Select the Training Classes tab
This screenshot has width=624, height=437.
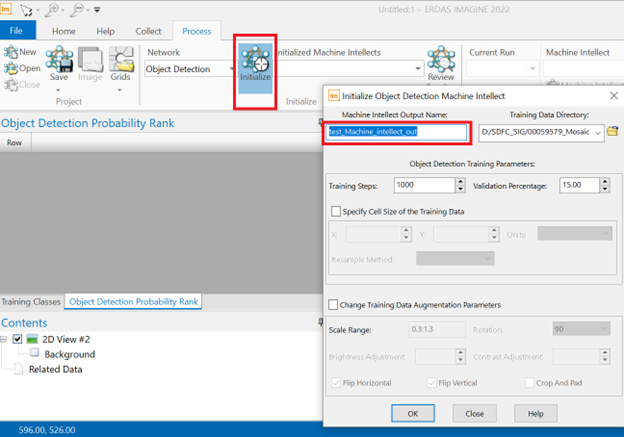pyautogui.click(x=31, y=301)
